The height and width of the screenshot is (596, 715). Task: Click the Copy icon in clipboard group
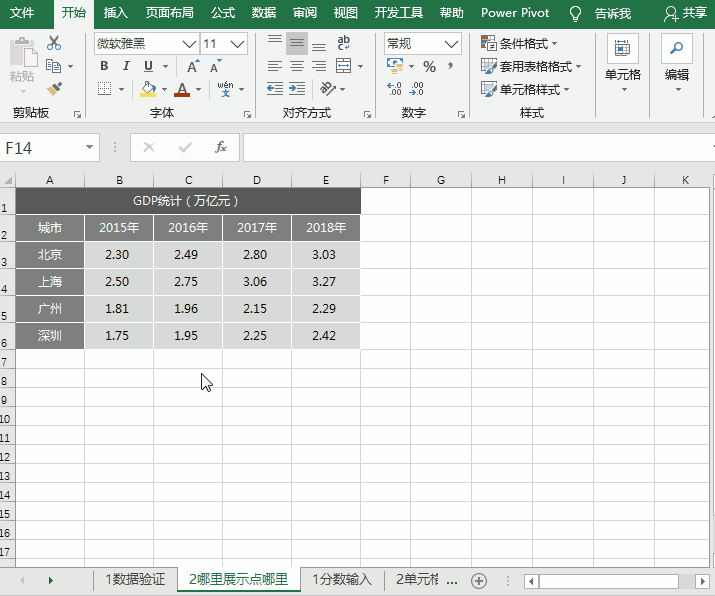pyautogui.click(x=54, y=66)
